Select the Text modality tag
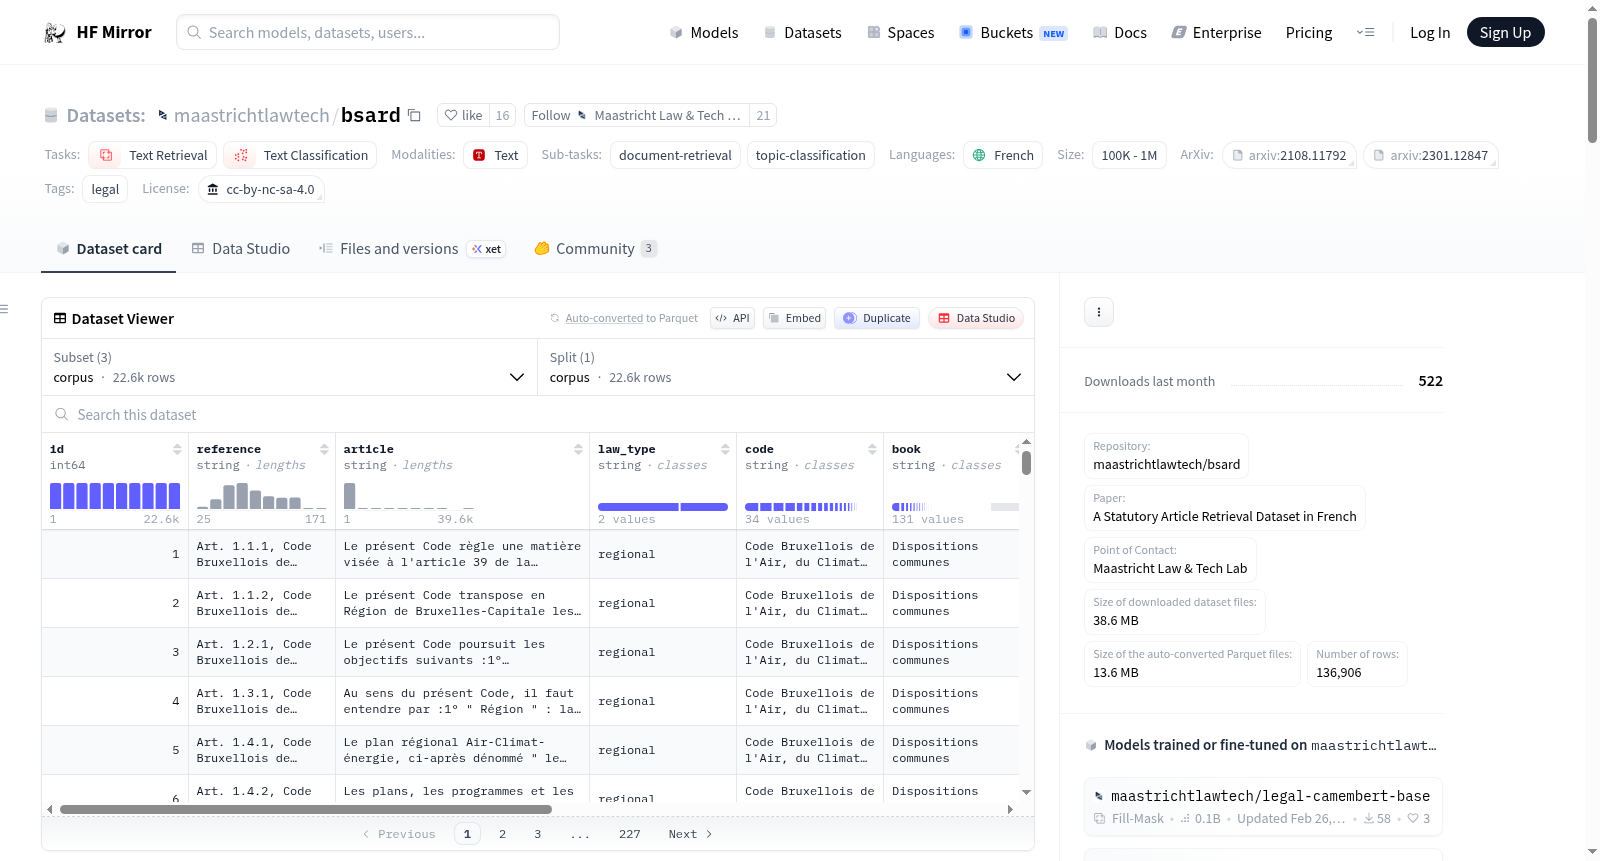1600x861 pixels. pyautogui.click(x=496, y=155)
